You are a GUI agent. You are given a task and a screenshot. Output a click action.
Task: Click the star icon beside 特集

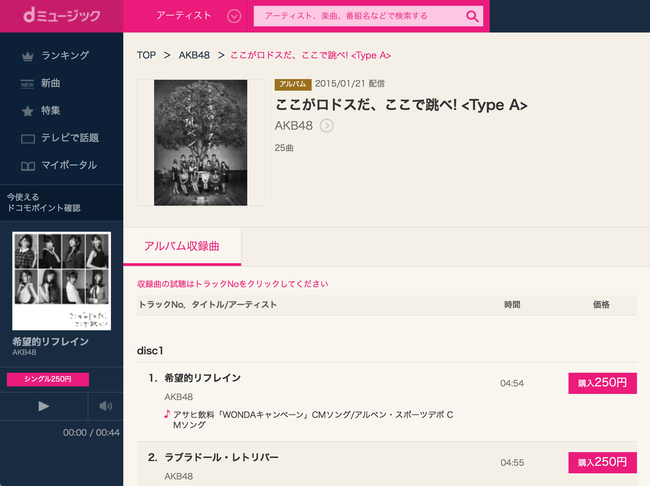tap(28, 111)
